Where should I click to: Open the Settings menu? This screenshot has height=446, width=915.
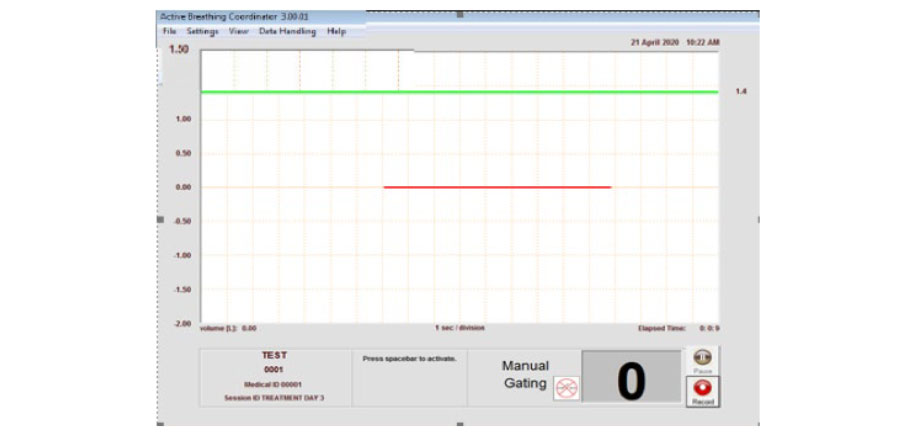(202, 32)
